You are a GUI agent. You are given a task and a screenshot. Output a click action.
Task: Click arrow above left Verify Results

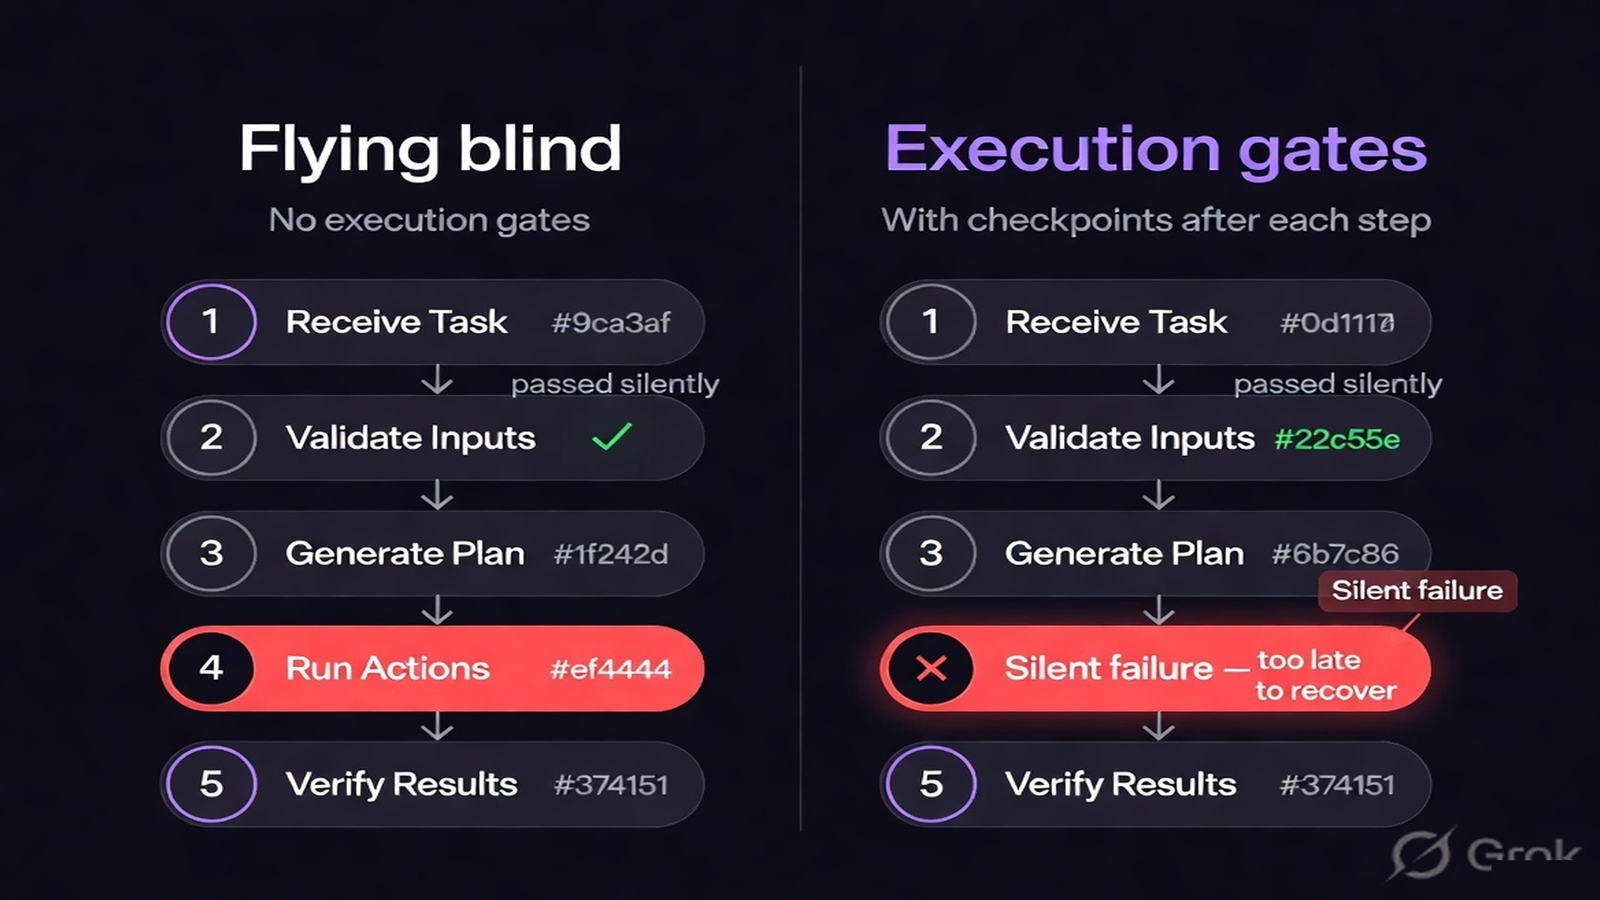coord(437,726)
